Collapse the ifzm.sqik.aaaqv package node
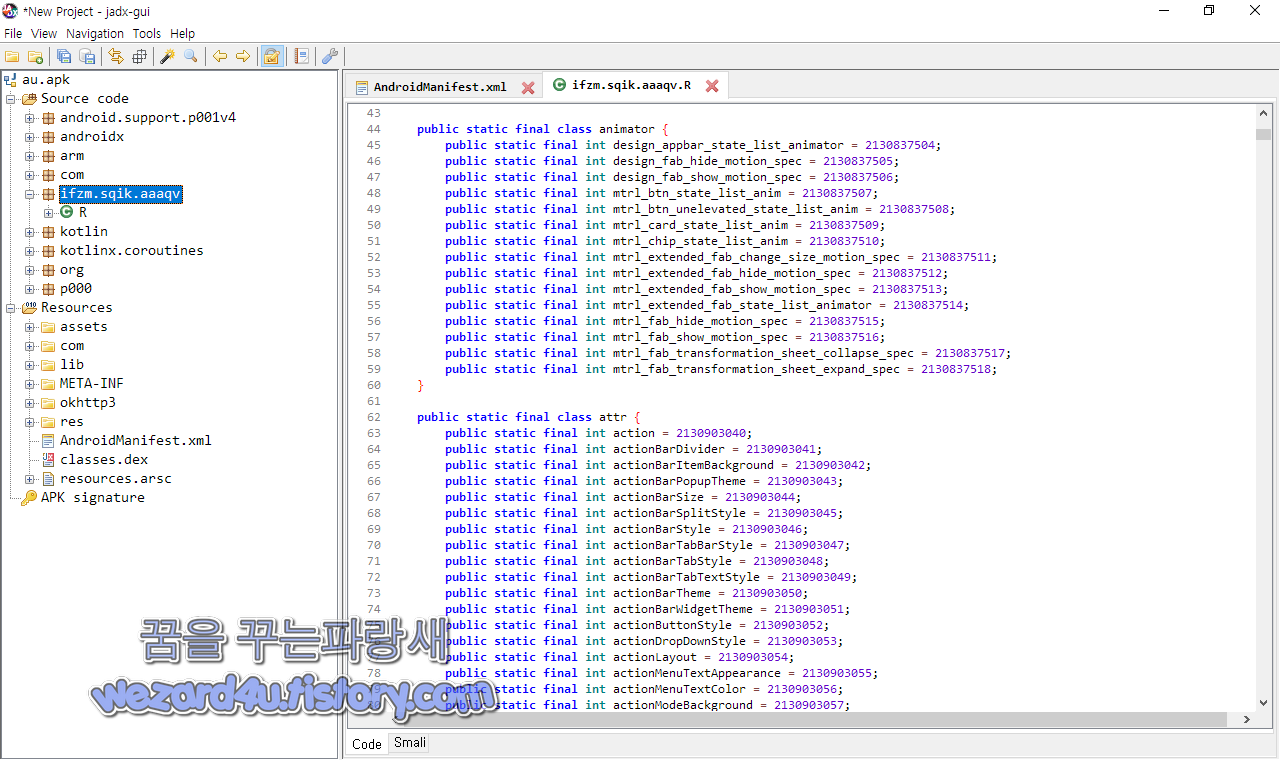Image resolution: width=1280 pixels, height=760 pixels. click(30, 194)
